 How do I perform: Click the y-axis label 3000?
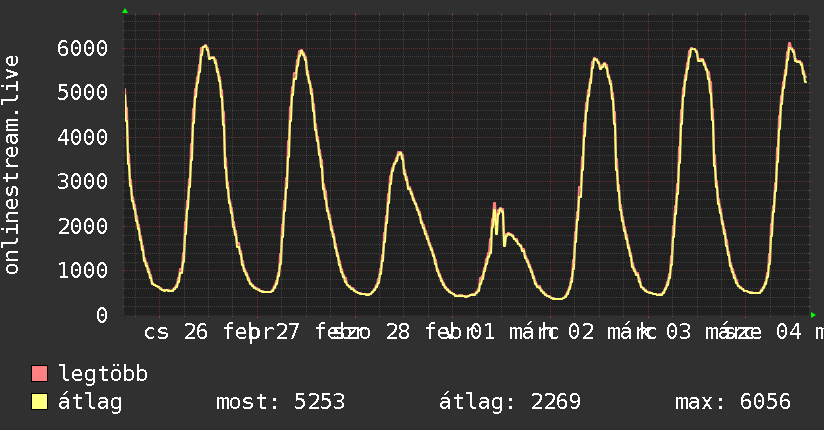pos(83,181)
